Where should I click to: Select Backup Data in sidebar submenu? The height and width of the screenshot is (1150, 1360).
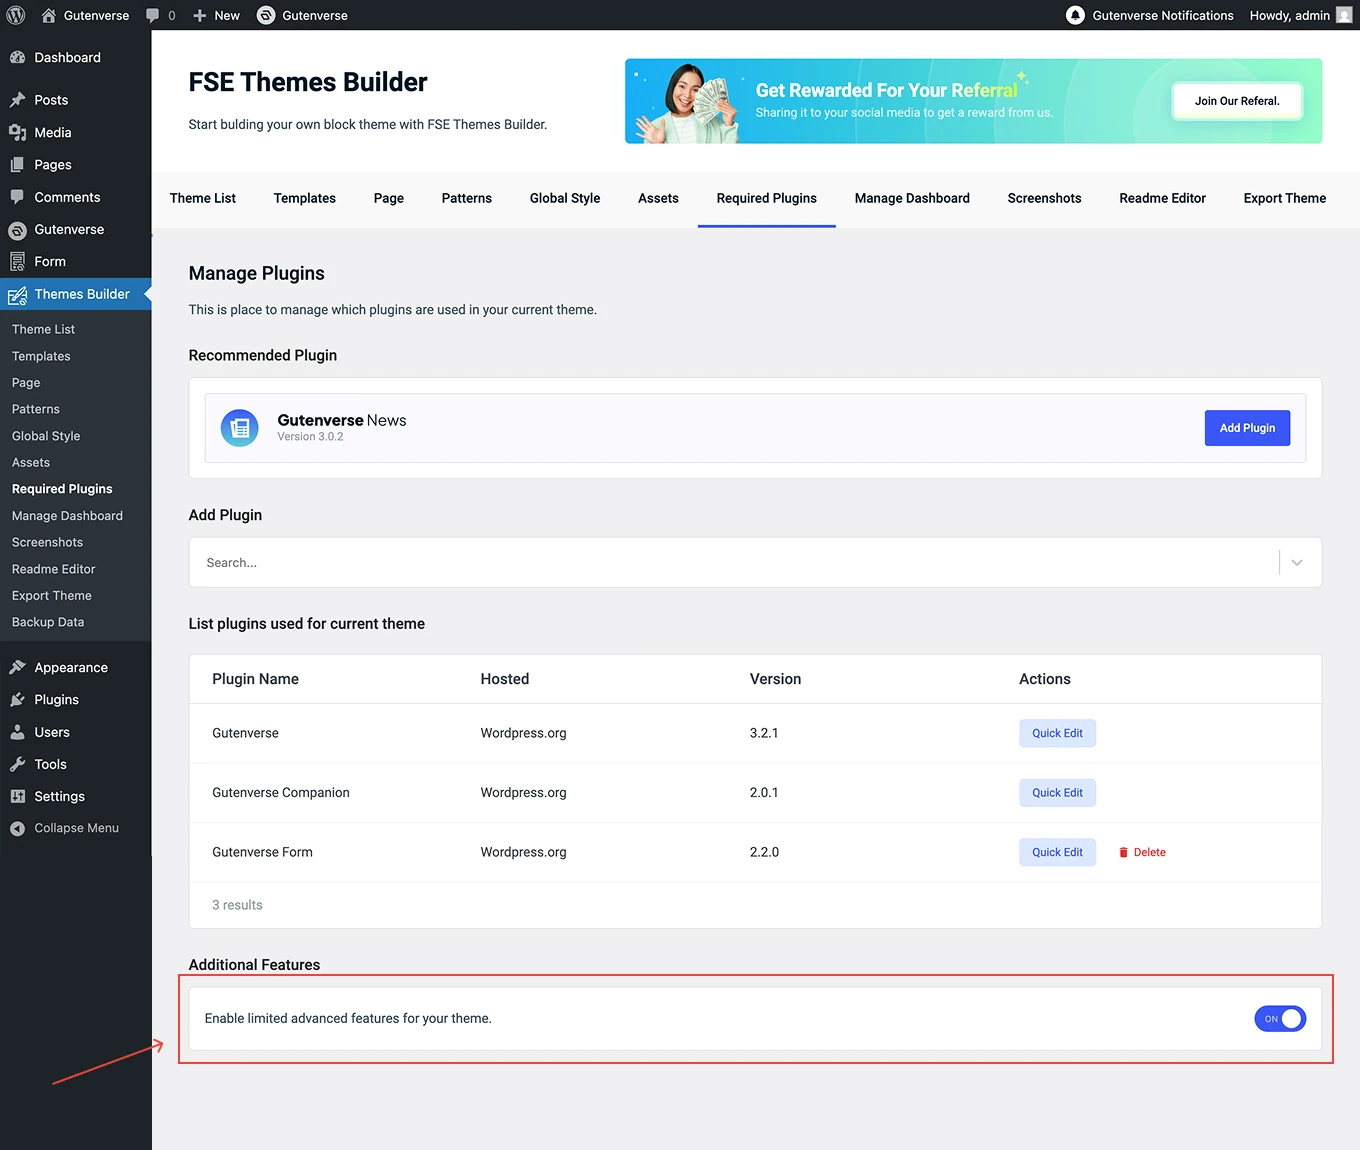pyautogui.click(x=48, y=622)
